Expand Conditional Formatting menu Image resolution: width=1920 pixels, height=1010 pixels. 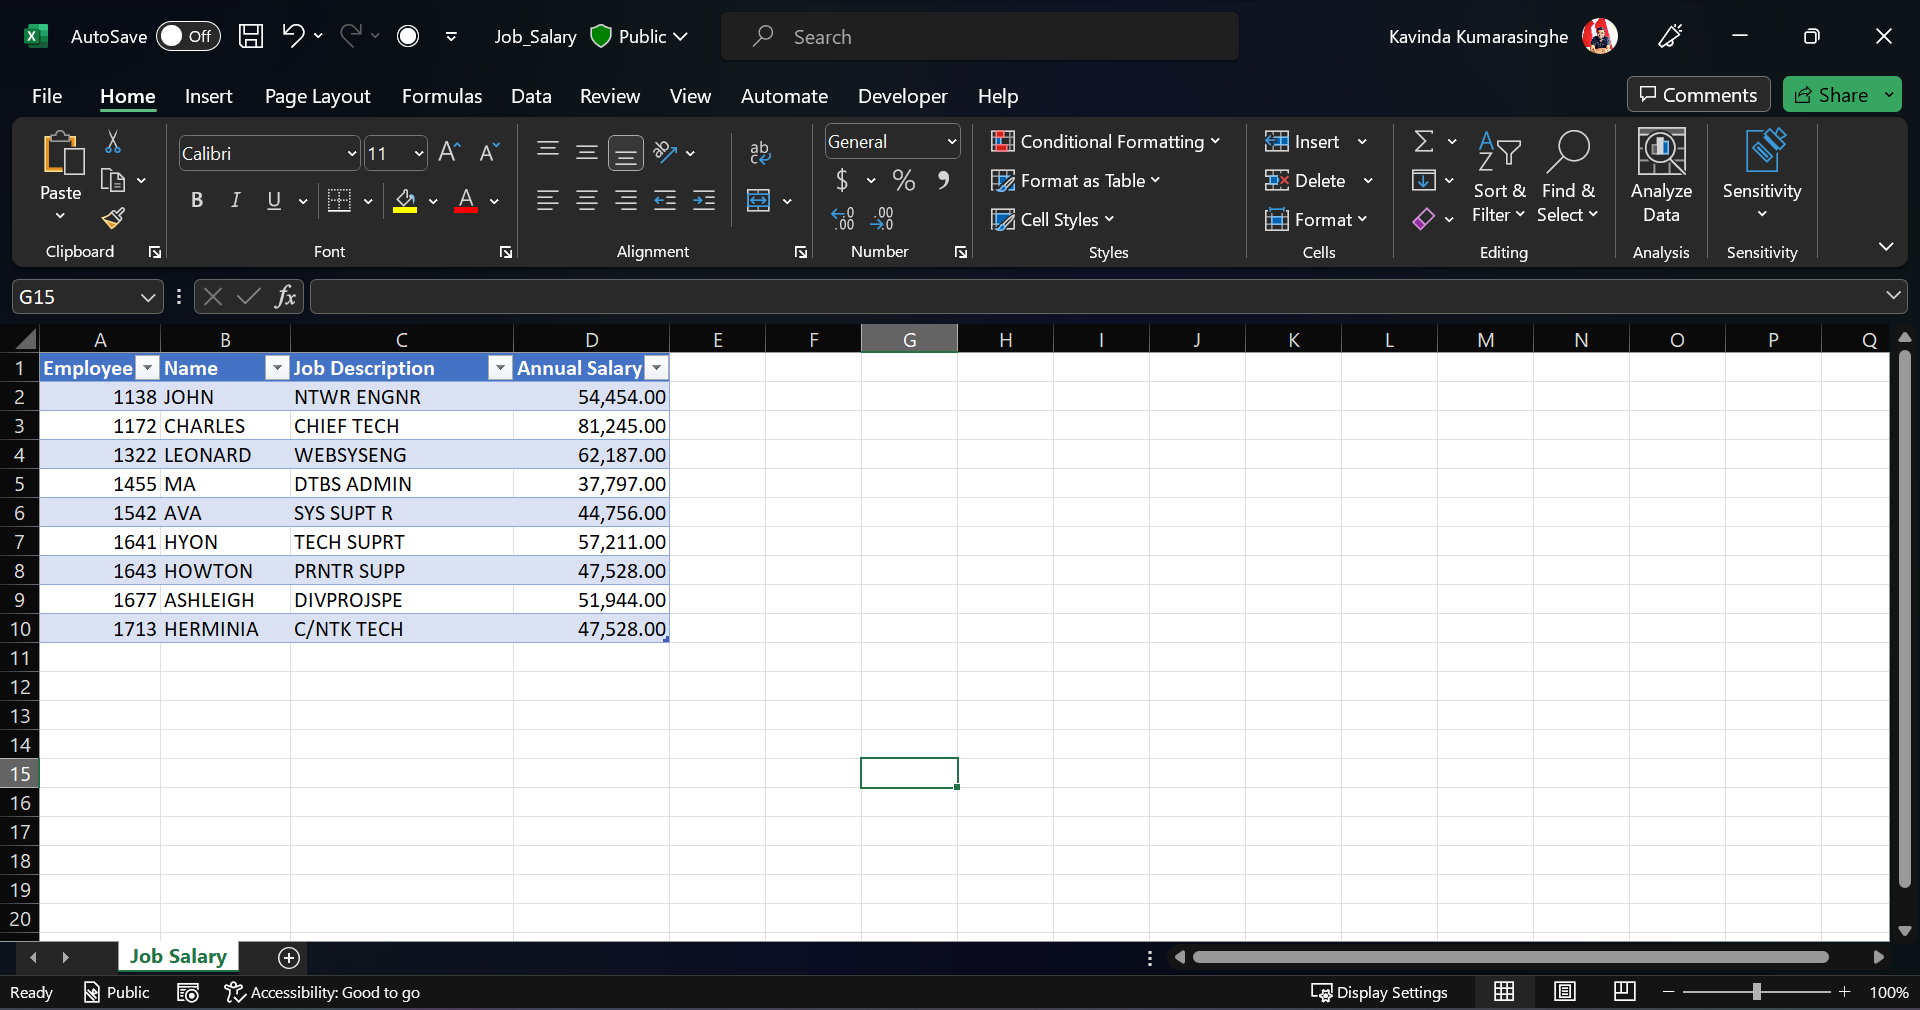coord(1105,141)
